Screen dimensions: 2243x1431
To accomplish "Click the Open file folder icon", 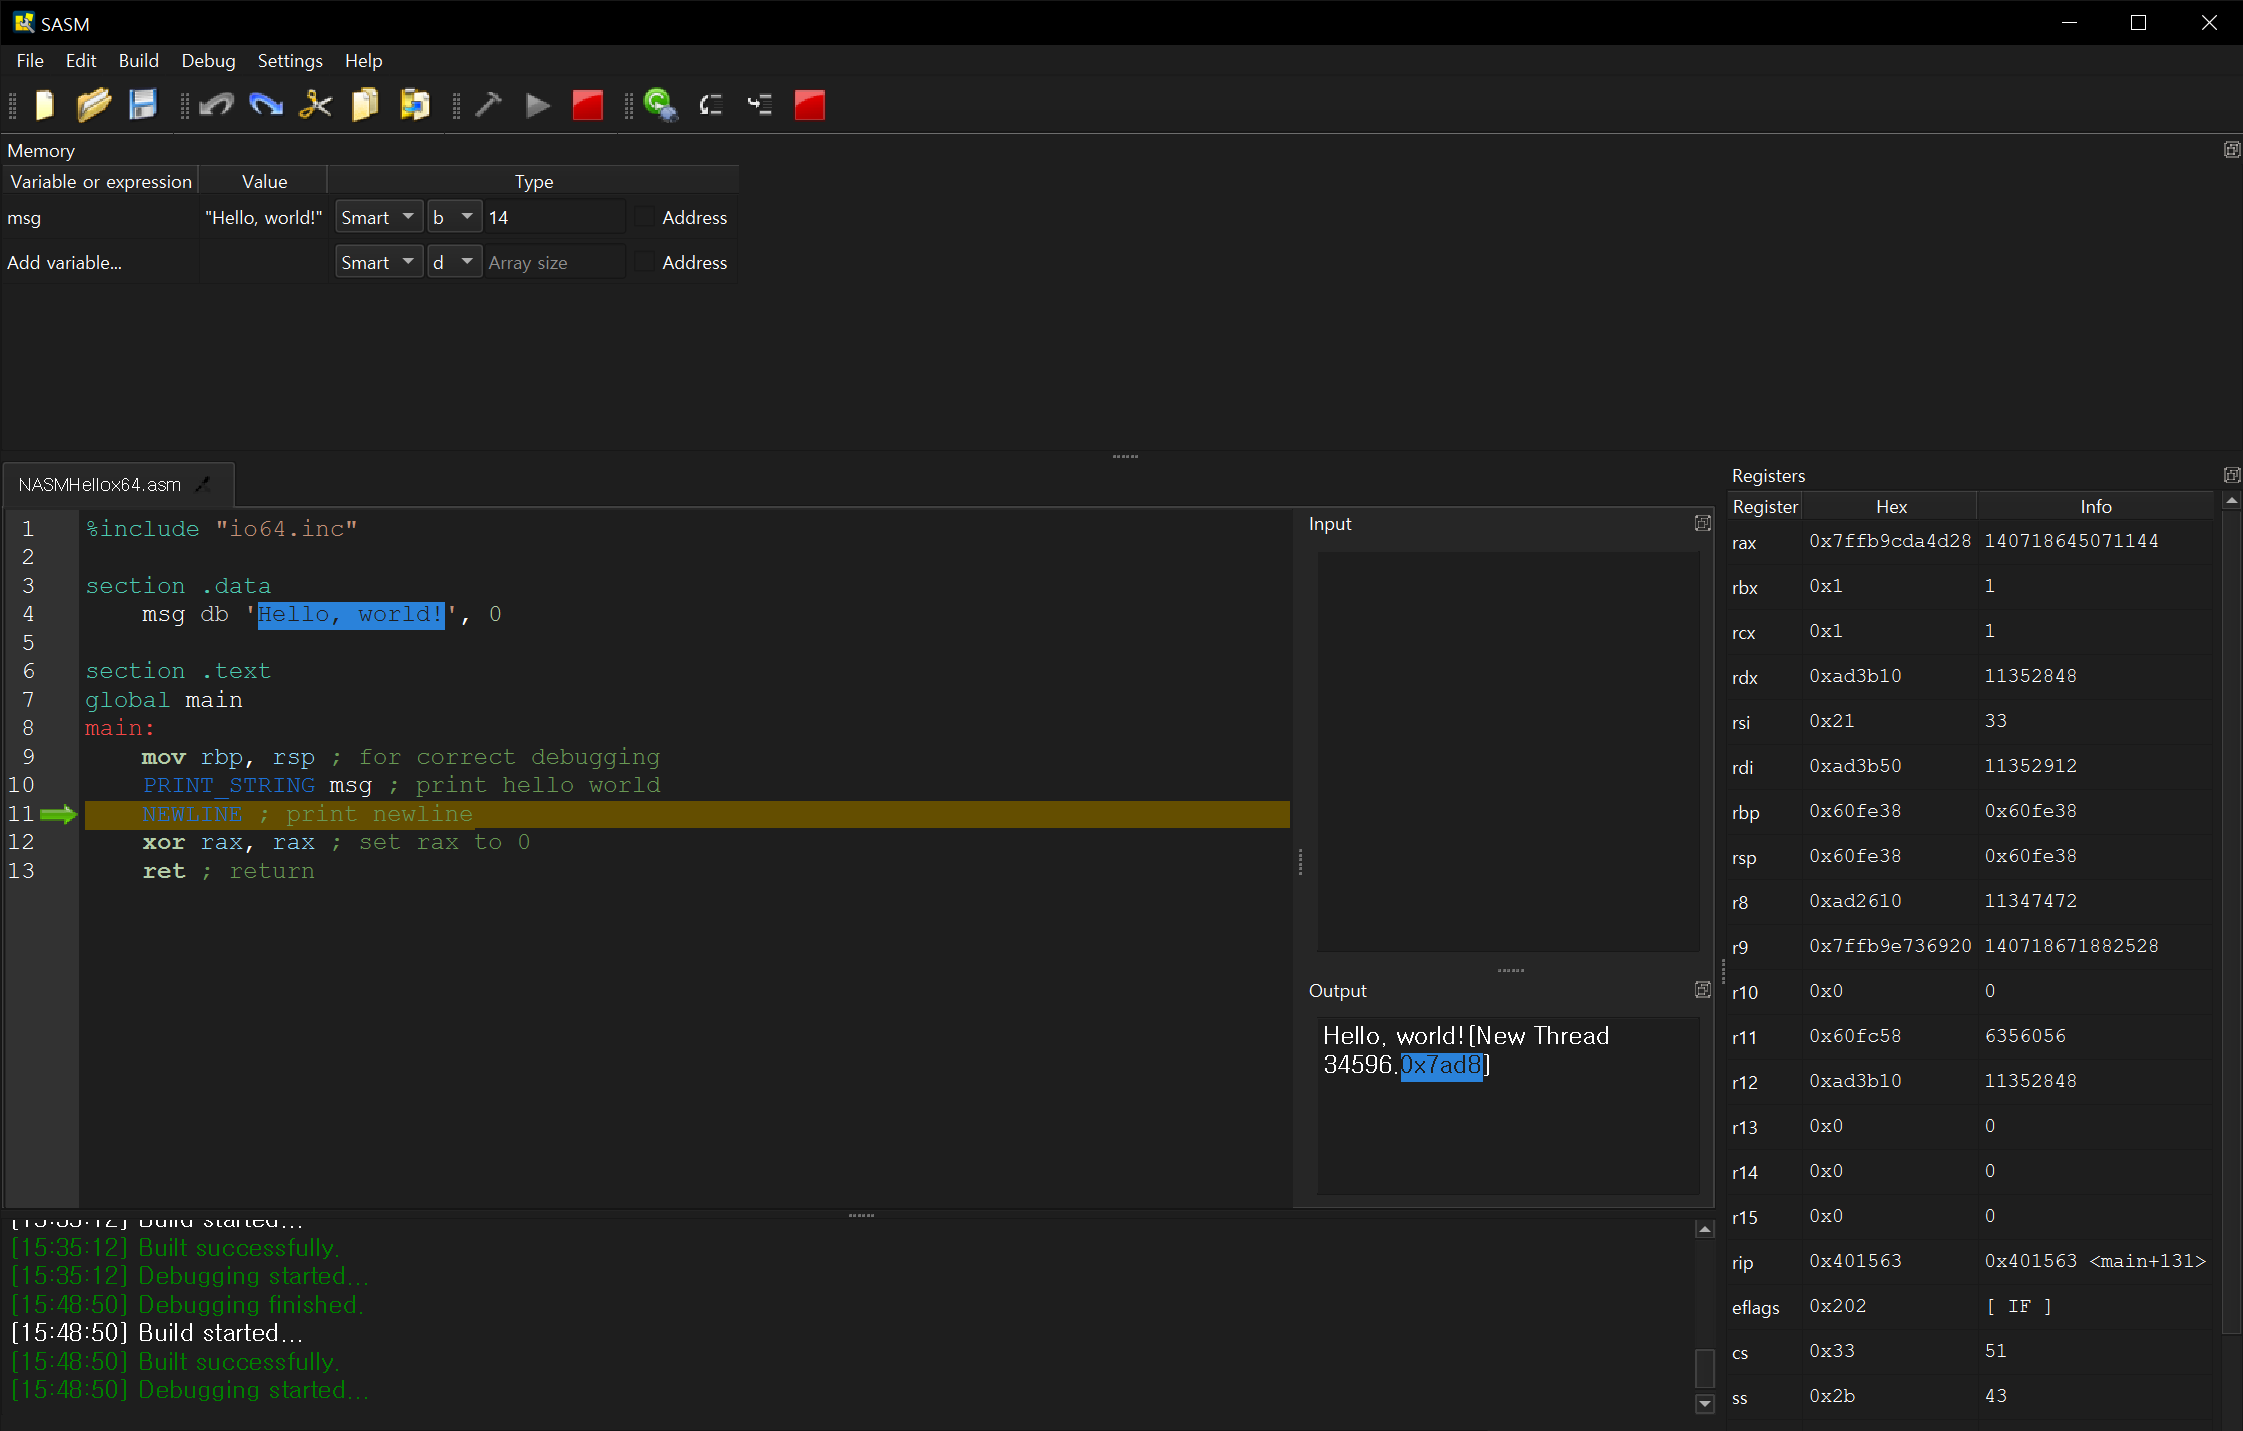I will point(94,105).
